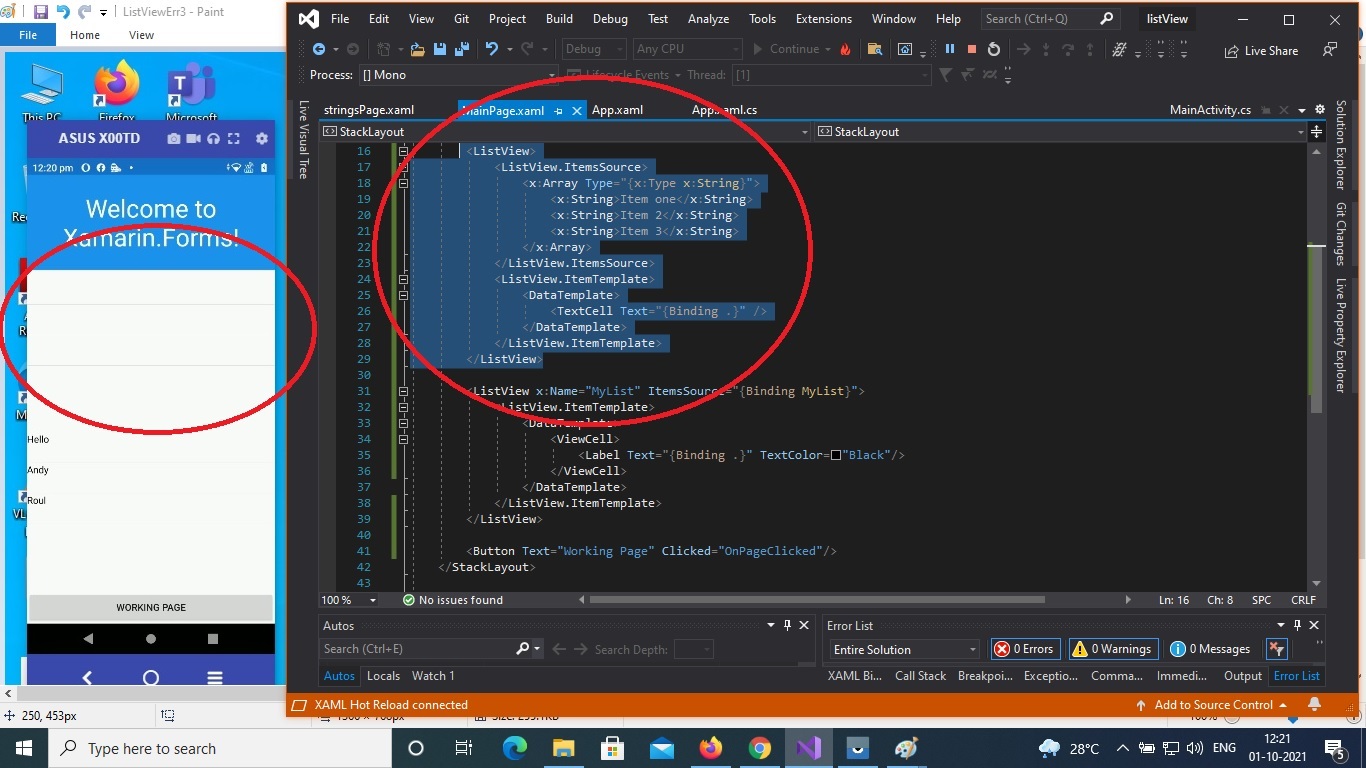The height and width of the screenshot is (768, 1366).
Task: Switch to the Watch 1 tab
Action: coord(433,676)
